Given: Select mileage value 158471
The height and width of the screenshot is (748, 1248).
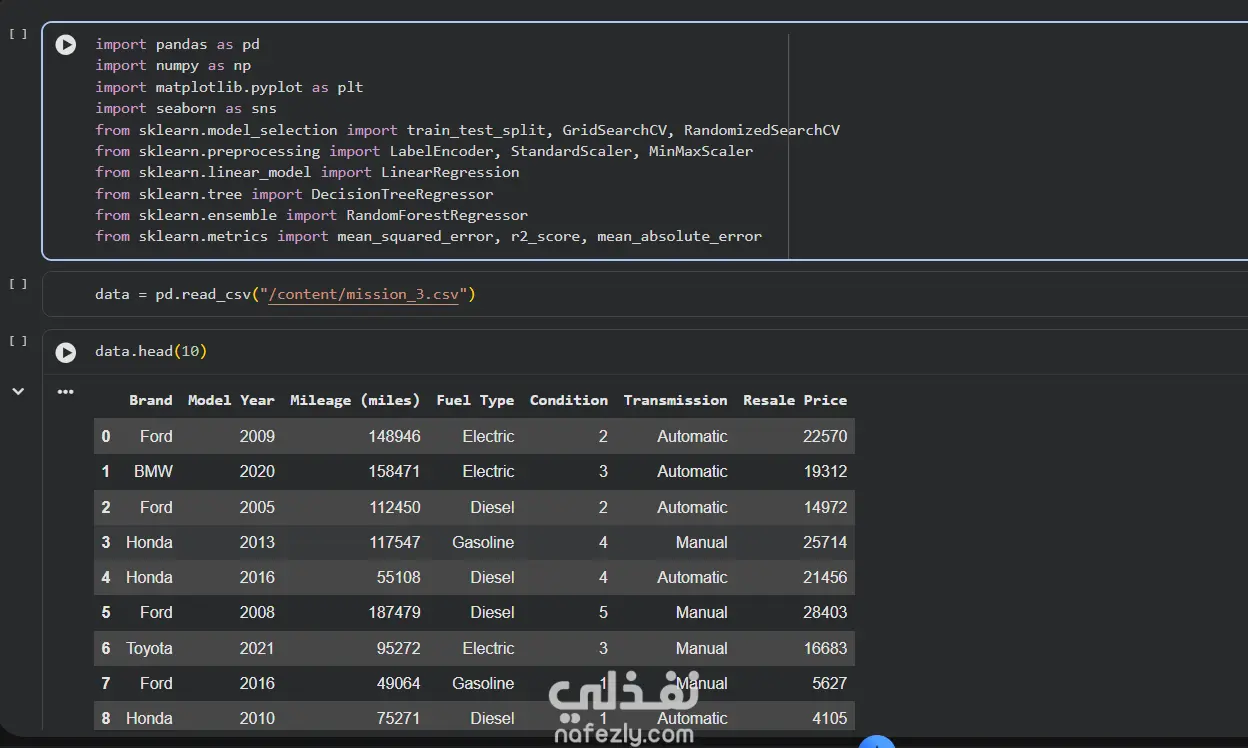Looking at the screenshot, I should pos(395,471).
